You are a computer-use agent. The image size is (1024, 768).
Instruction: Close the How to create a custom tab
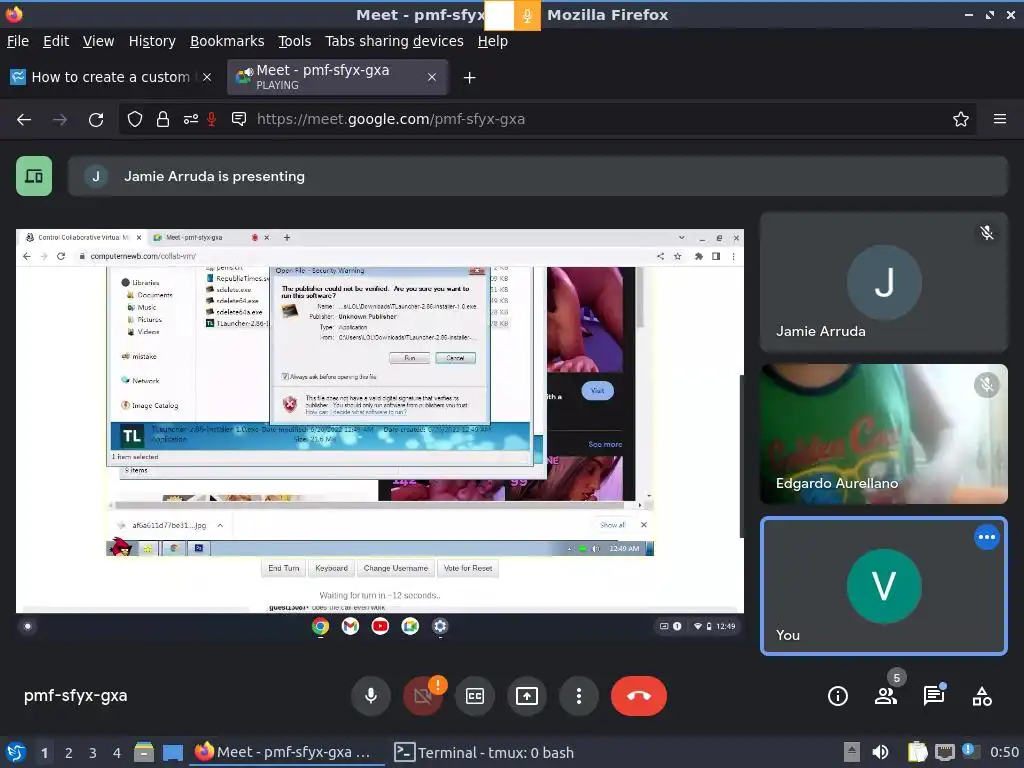point(206,77)
